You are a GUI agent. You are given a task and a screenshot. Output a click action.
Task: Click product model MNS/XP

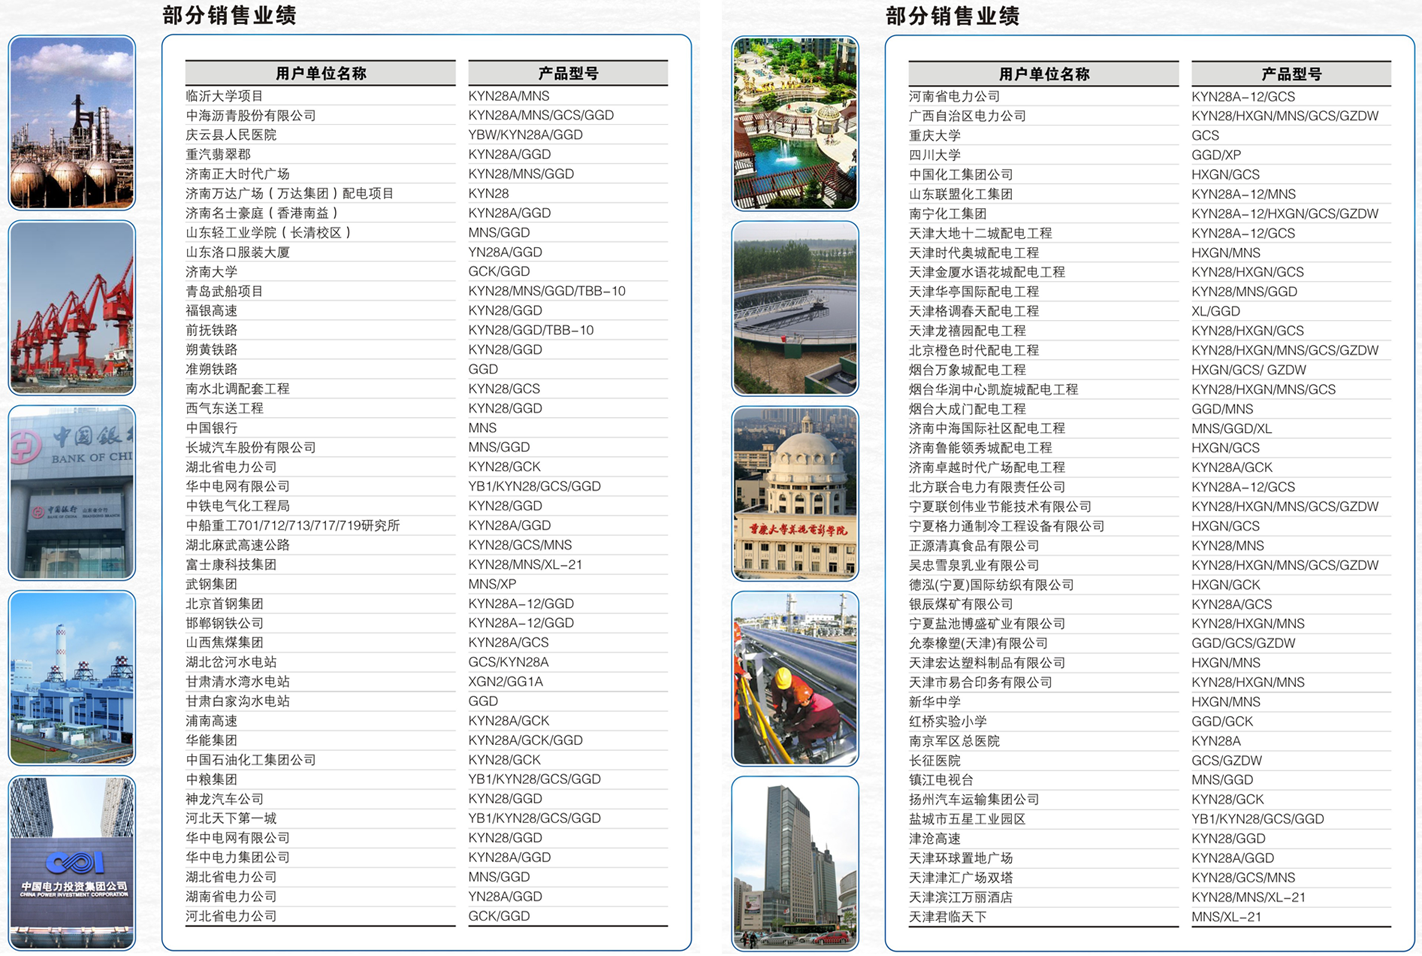pos(492,584)
